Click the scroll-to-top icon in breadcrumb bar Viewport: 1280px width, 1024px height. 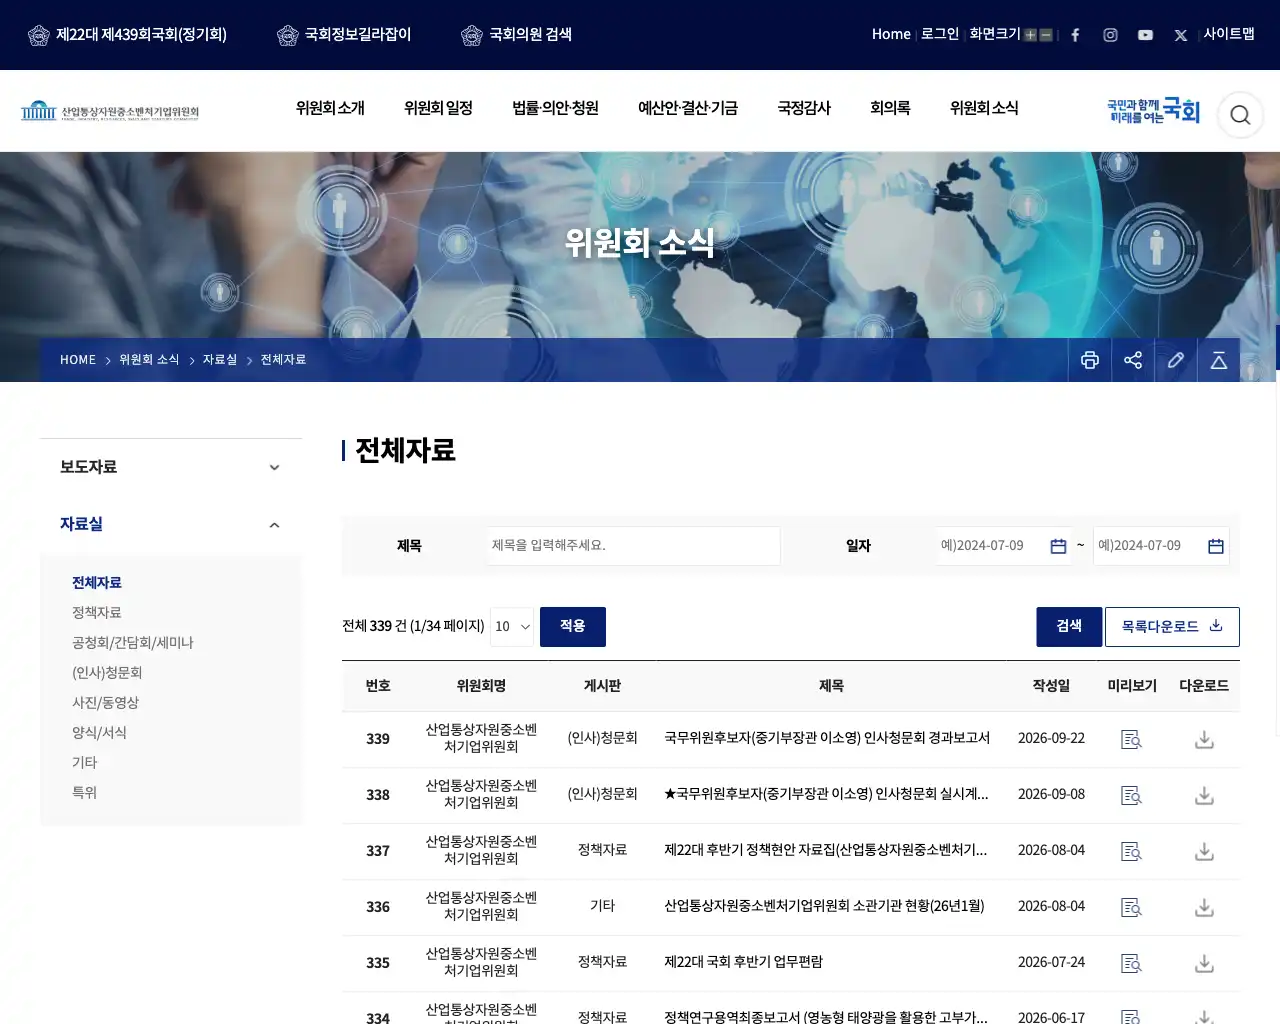click(x=1219, y=360)
